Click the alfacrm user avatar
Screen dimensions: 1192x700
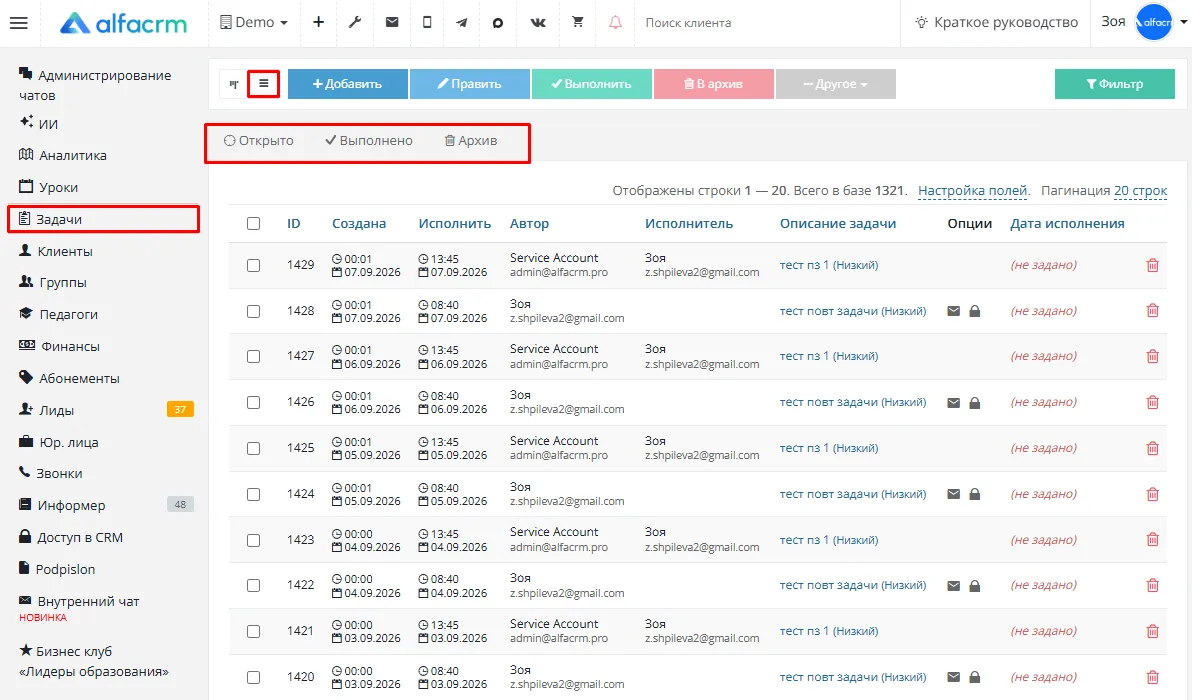(x=1154, y=23)
